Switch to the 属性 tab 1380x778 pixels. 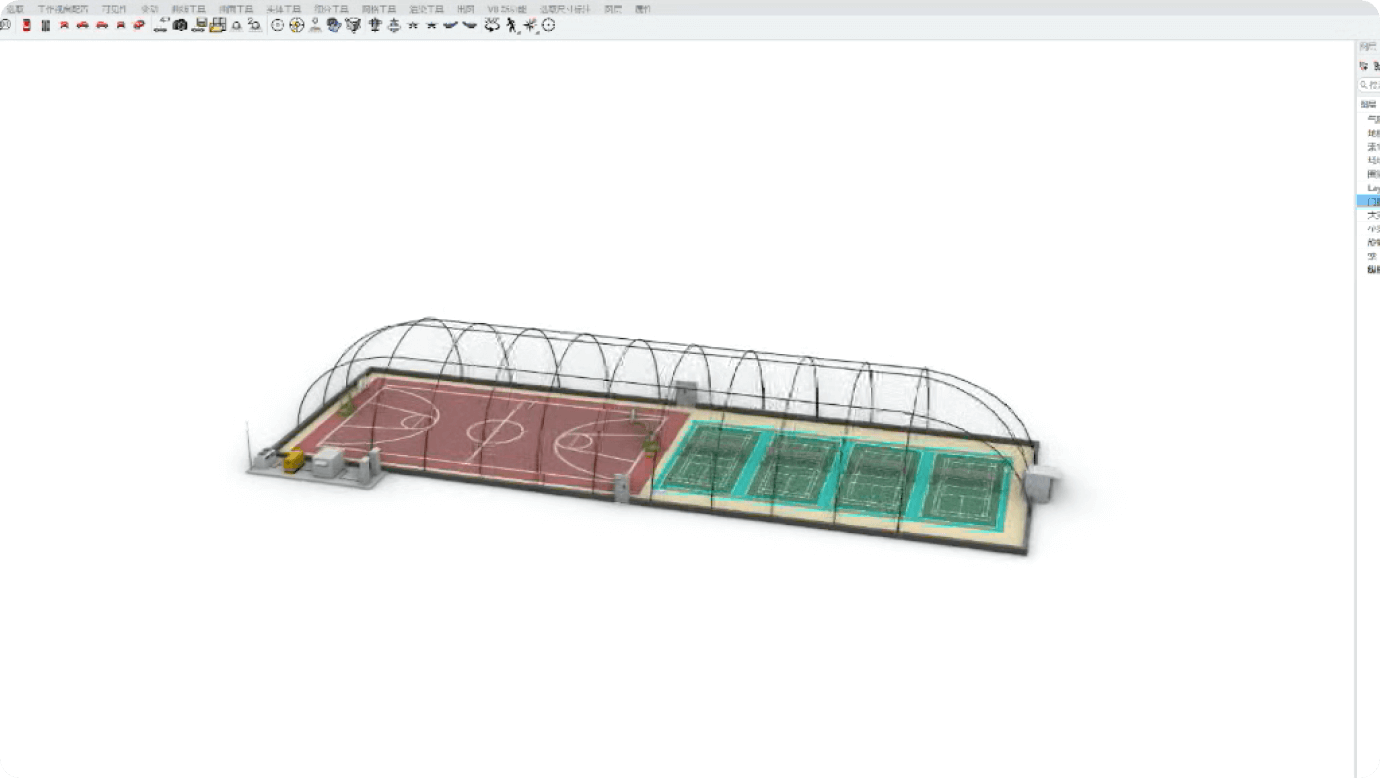(643, 9)
